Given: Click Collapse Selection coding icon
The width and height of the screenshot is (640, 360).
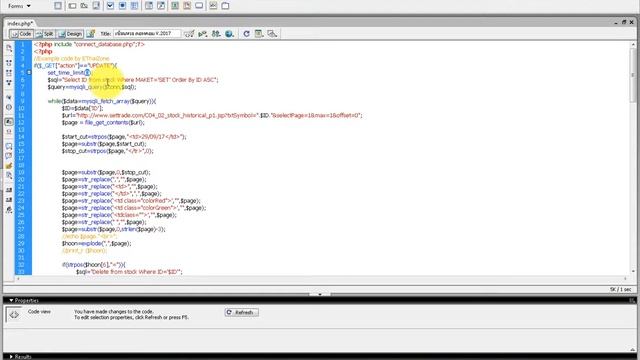Looking at the screenshot, I should pyautogui.click(x=9, y=73).
